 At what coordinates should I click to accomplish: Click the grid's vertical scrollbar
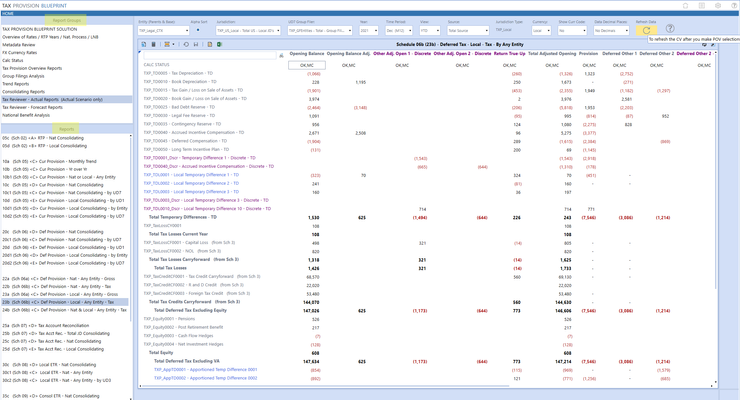pos(716,170)
